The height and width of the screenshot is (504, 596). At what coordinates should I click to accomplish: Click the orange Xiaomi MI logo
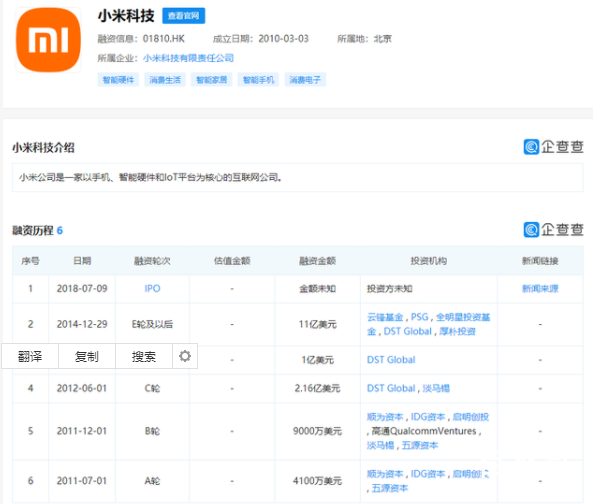(48, 40)
